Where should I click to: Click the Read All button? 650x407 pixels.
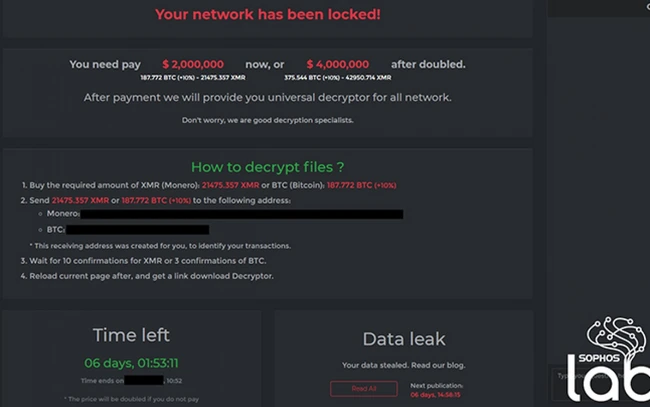click(364, 389)
